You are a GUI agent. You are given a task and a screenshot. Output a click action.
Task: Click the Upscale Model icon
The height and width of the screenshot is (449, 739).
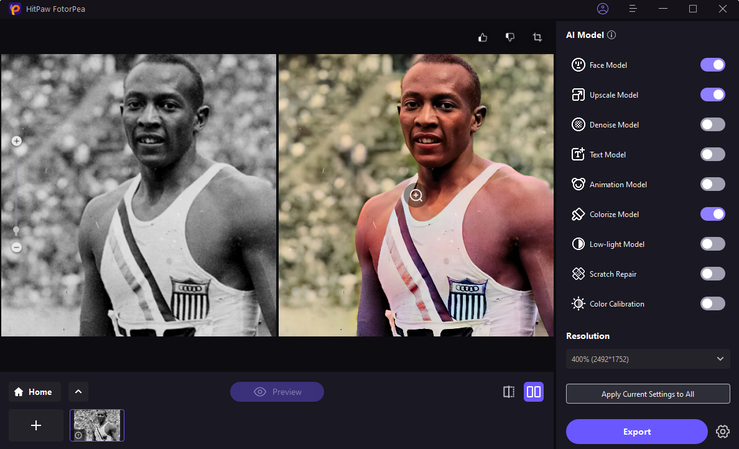click(578, 95)
